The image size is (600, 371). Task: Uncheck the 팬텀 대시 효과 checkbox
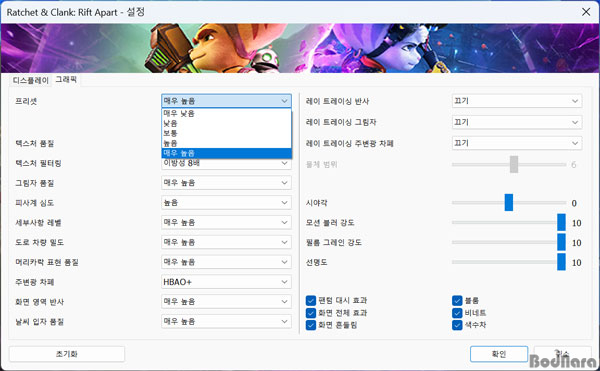[x=311, y=301]
